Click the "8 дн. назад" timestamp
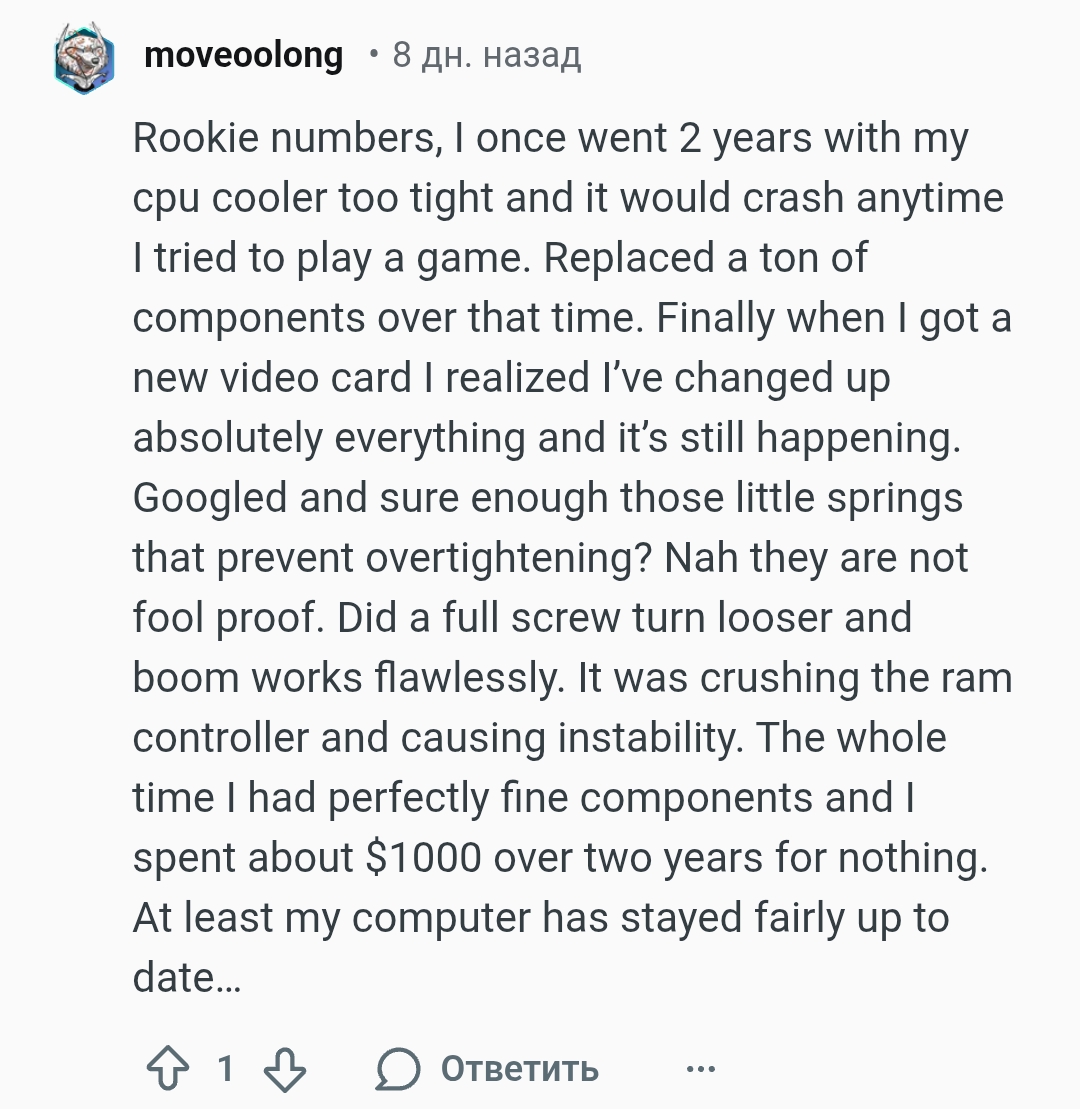Viewport: 1080px width, 1109px height. click(486, 55)
